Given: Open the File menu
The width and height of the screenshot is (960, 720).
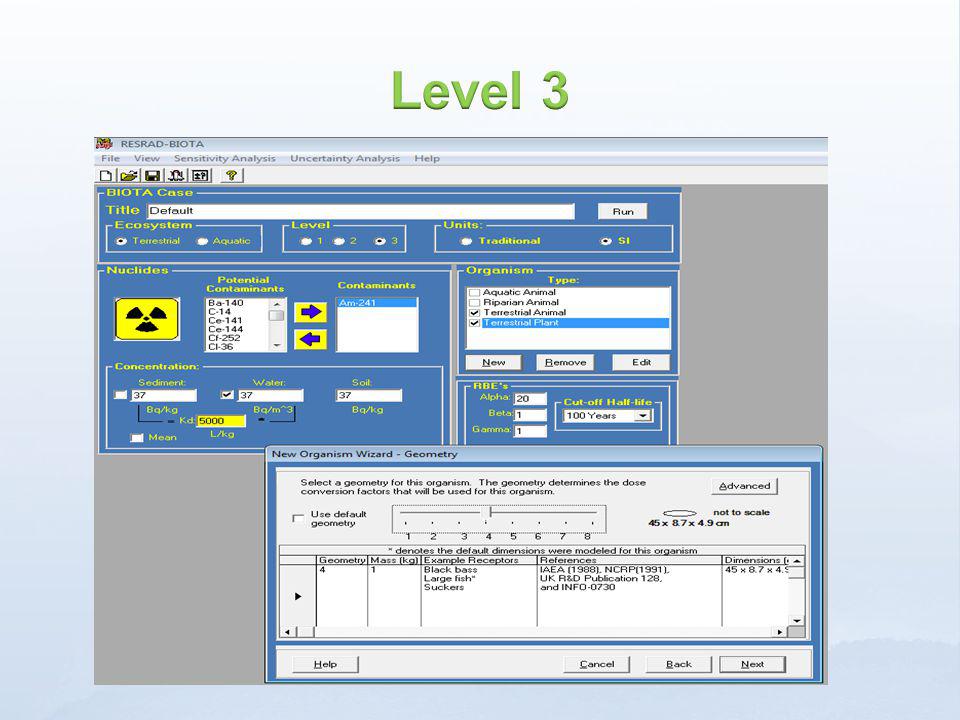Looking at the screenshot, I should (110, 159).
